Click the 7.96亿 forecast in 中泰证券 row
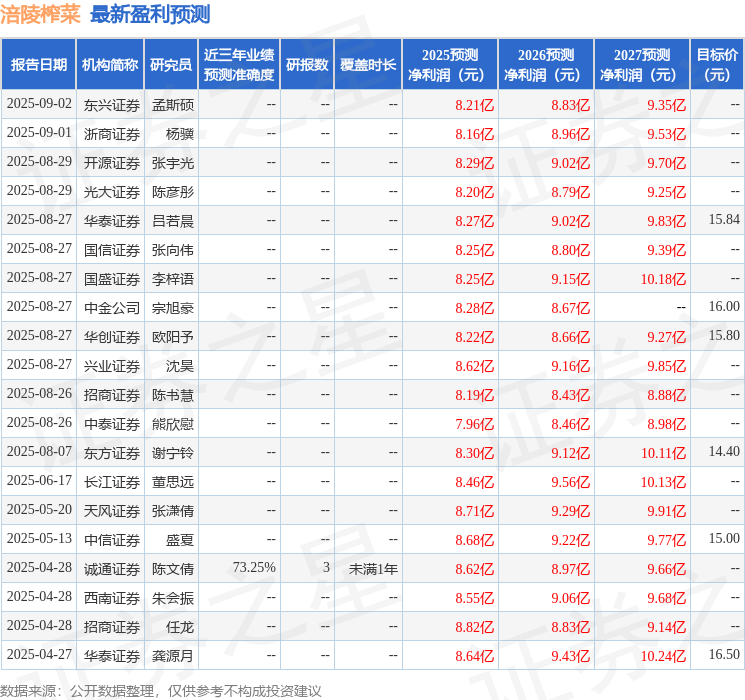745x700 pixels. click(474, 423)
